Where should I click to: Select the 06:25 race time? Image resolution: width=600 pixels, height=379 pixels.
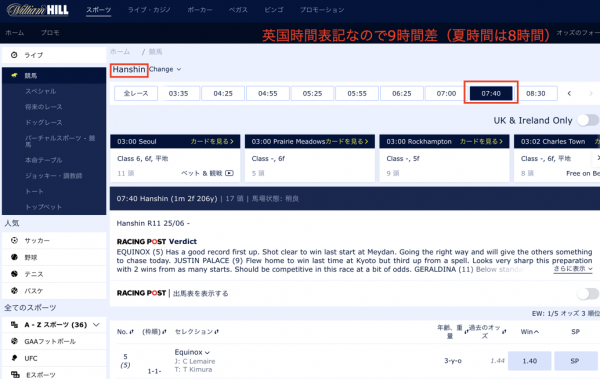402,93
